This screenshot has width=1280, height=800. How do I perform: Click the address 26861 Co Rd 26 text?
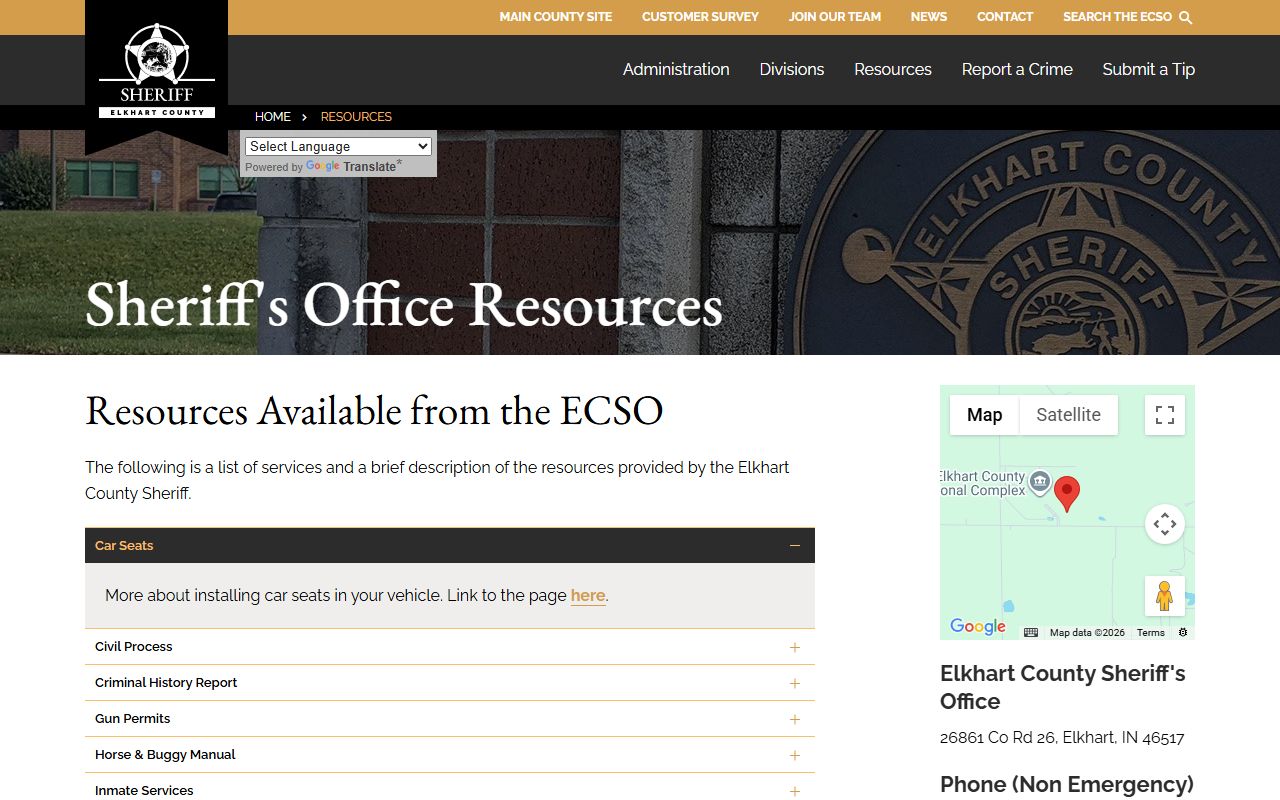click(x=1062, y=738)
